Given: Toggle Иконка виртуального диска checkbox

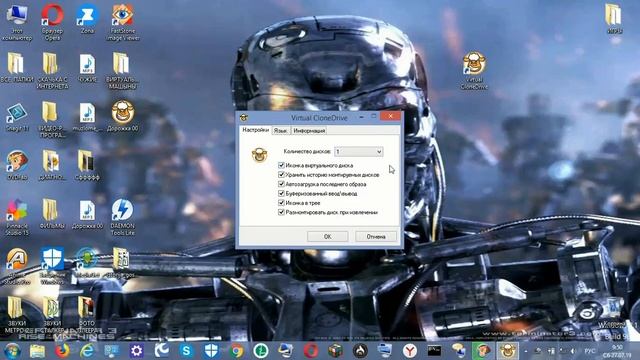Looking at the screenshot, I should tap(281, 165).
